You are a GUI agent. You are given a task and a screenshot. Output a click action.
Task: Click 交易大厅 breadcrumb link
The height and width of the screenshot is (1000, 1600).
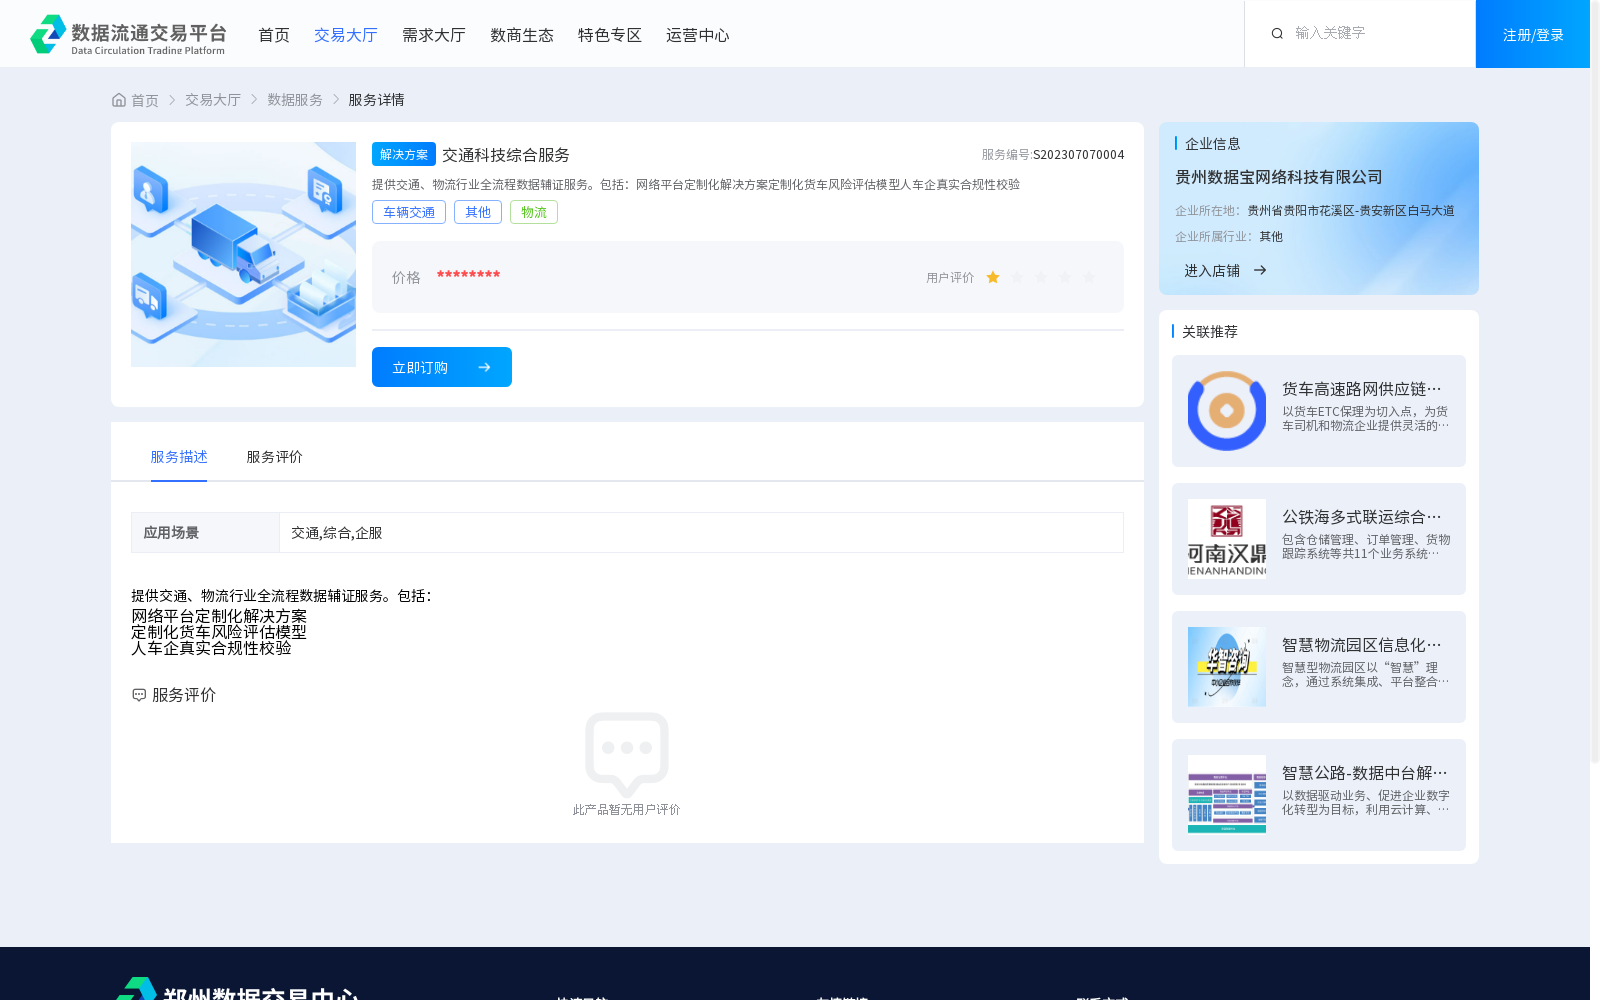tap(213, 100)
